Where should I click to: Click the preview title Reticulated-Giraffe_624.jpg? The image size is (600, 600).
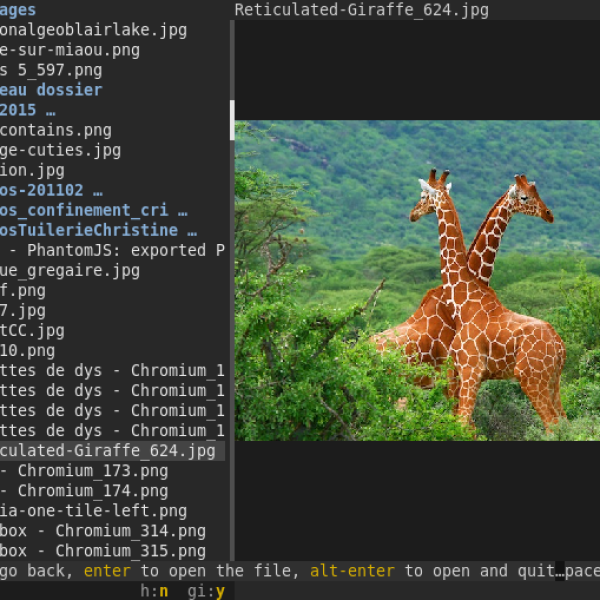pyautogui.click(x=361, y=10)
